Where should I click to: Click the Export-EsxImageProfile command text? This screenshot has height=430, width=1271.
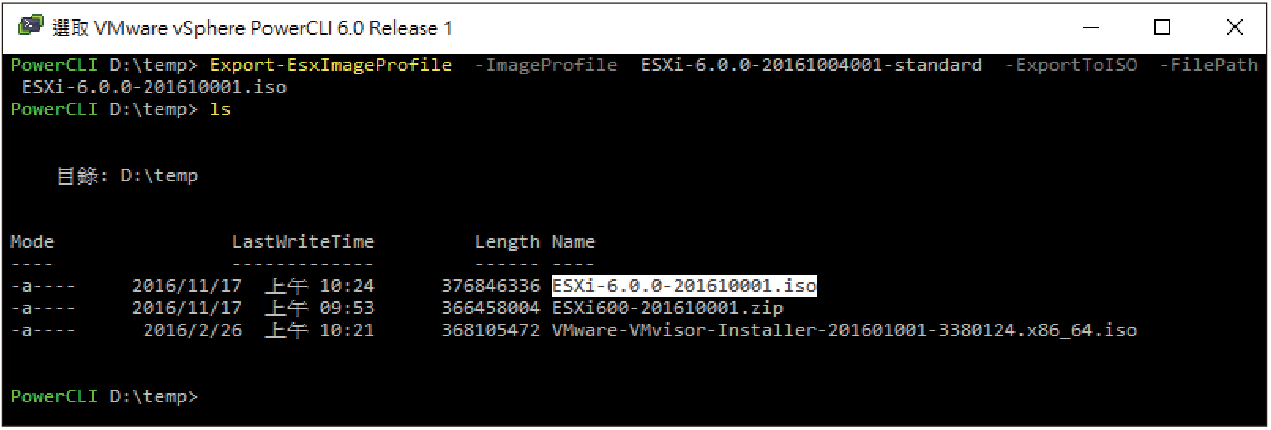tap(331, 65)
